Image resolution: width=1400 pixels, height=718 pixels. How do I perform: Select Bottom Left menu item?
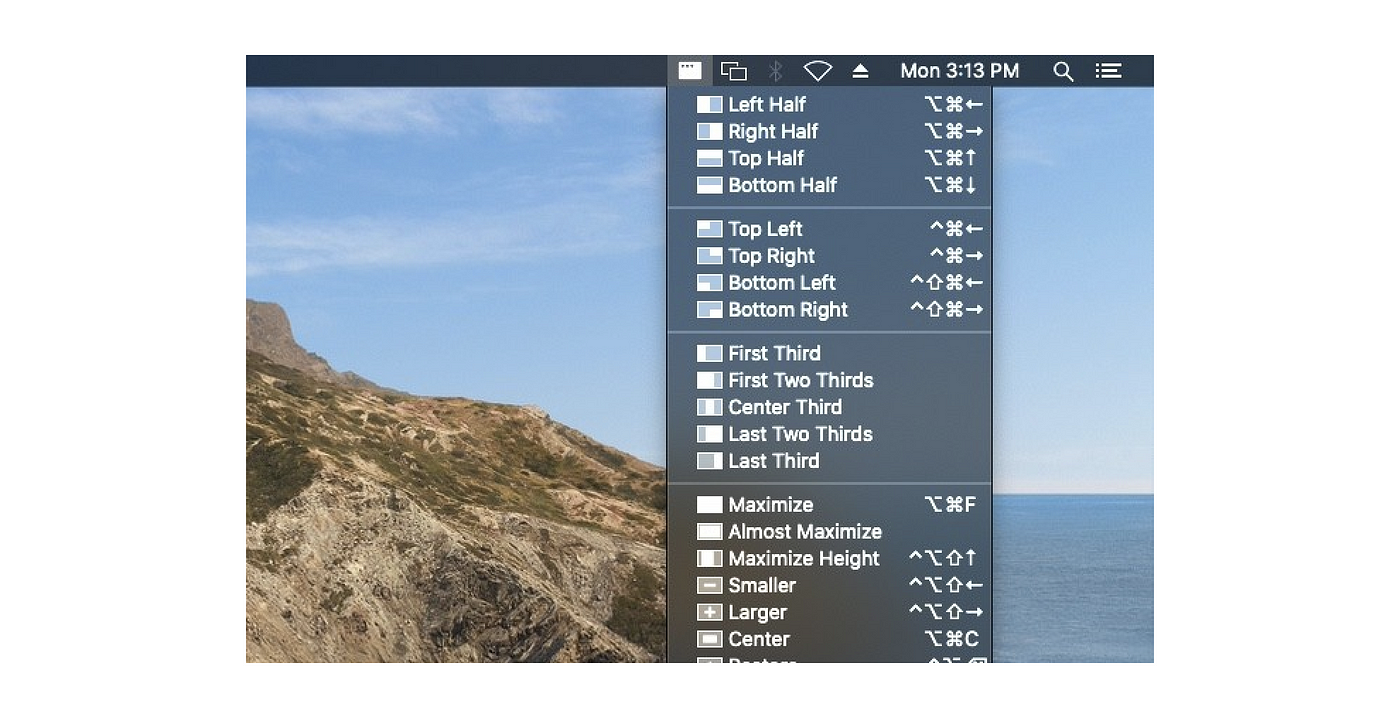829,283
